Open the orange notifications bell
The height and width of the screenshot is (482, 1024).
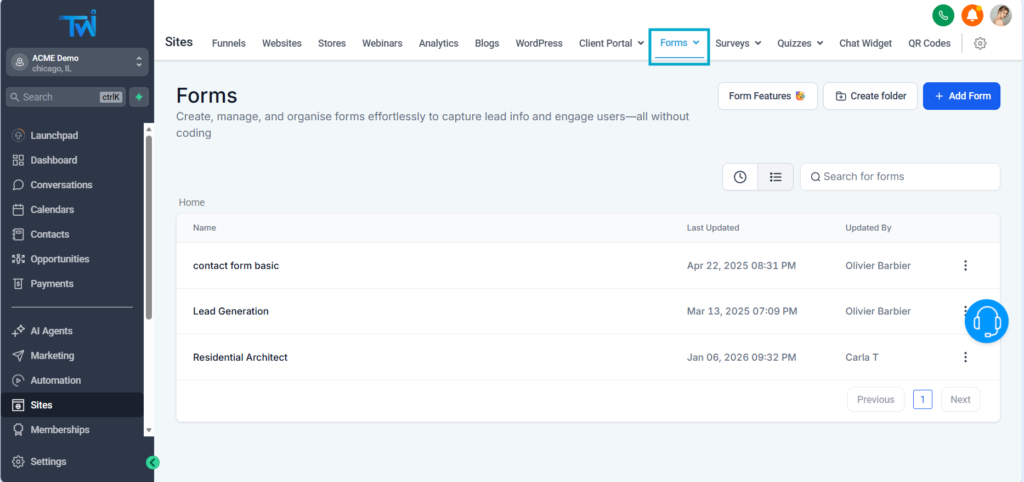[972, 15]
